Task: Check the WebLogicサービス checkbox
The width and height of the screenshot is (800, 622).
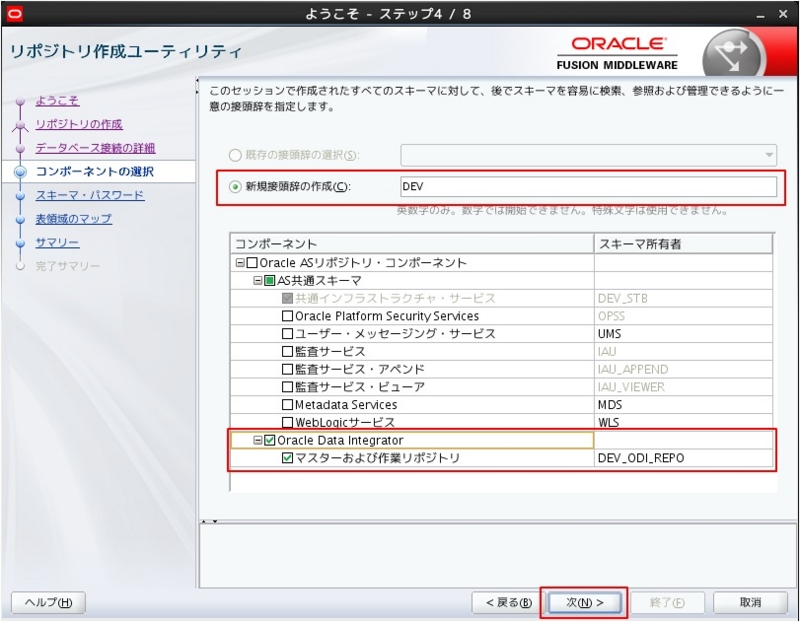Action: click(x=287, y=422)
